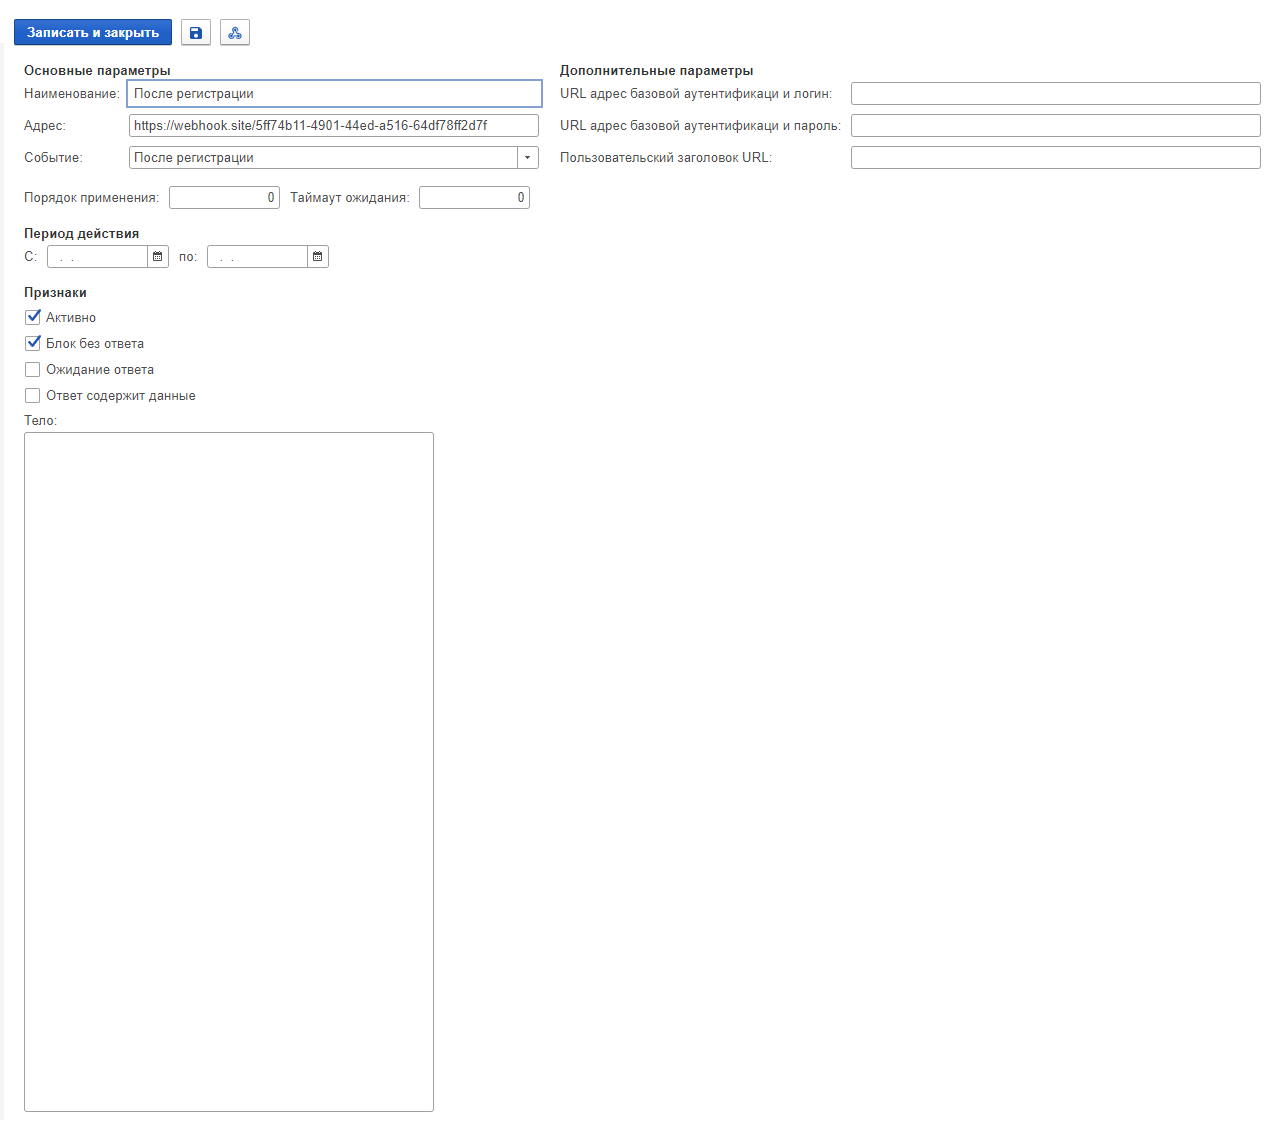Select the Порядок применения number field
1268x1136 pixels.
pos(224,198)
